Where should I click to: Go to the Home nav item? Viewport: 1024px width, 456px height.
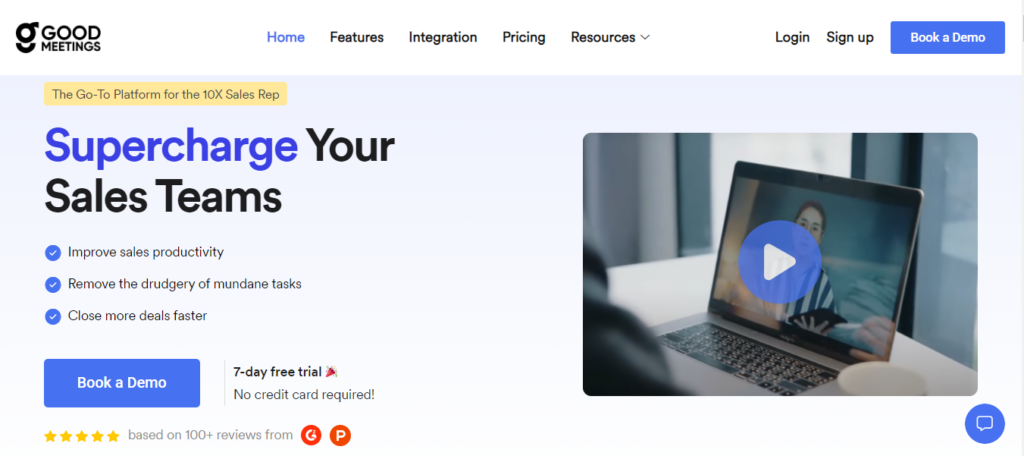click(x=285, y=37)
